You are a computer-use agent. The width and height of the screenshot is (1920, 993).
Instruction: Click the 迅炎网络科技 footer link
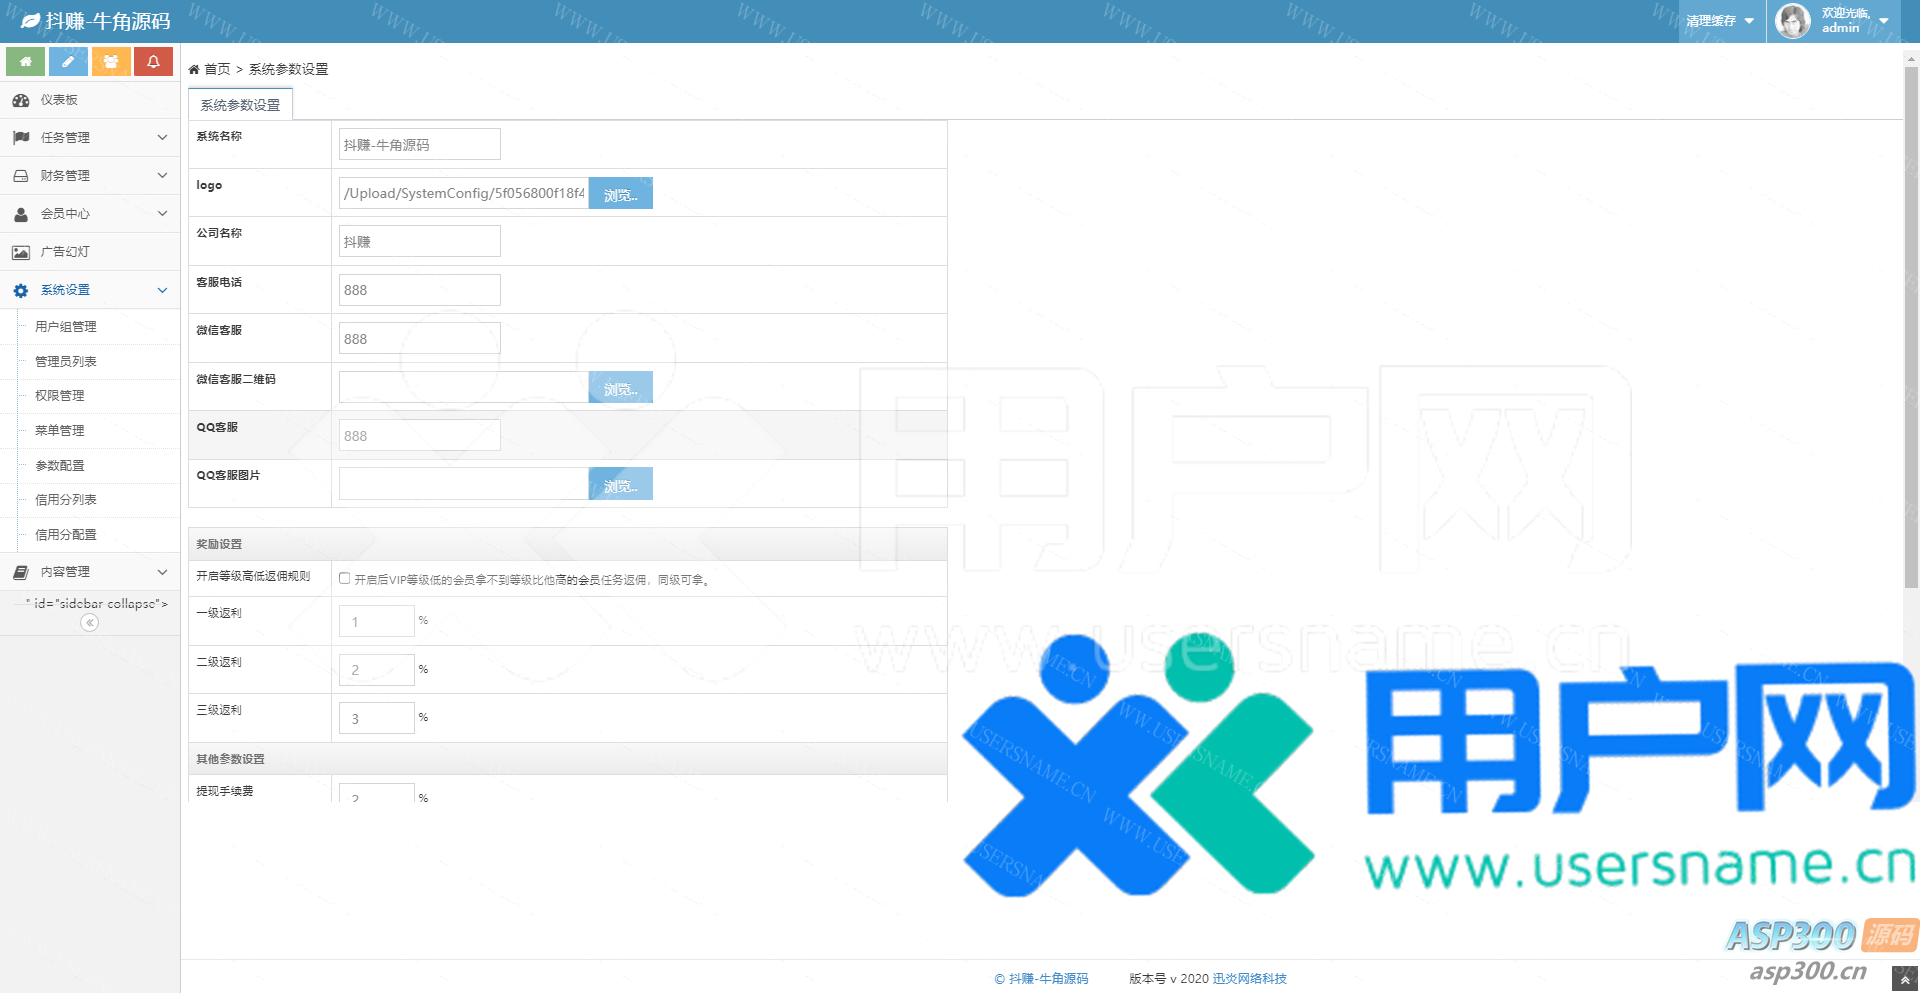pos(1250,979)
